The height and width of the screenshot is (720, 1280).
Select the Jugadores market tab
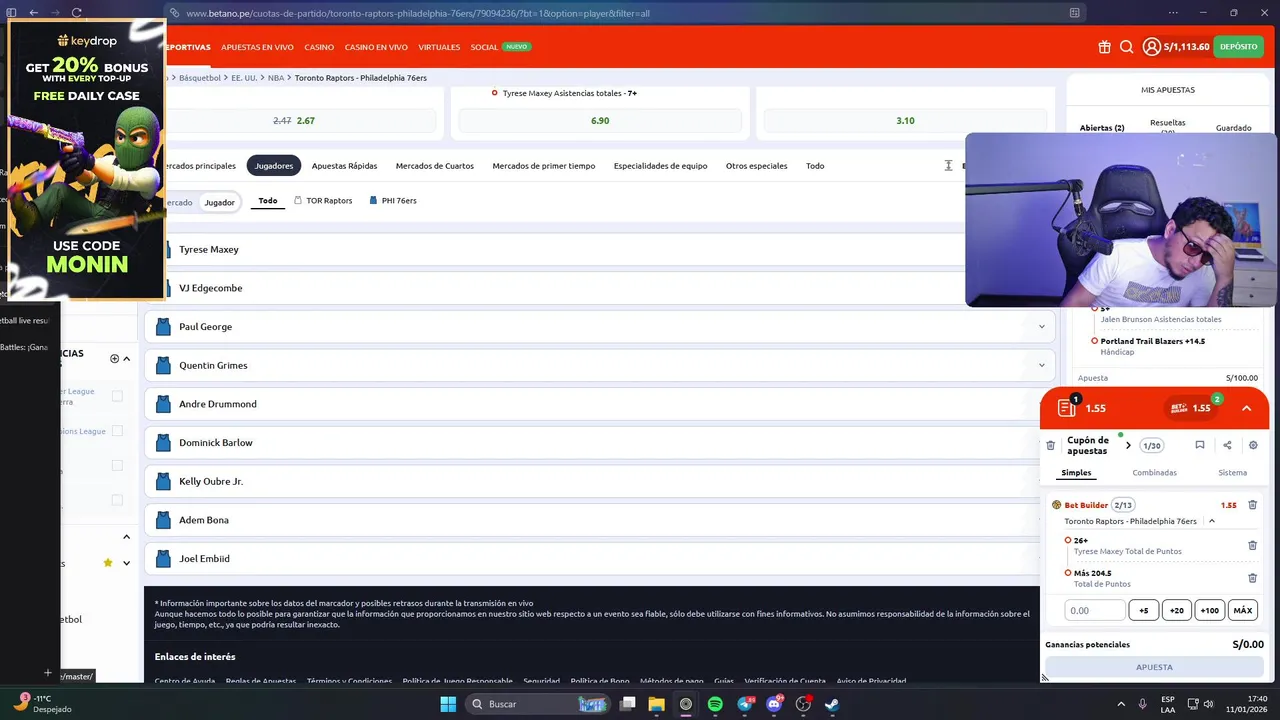(x=274, y=166)
